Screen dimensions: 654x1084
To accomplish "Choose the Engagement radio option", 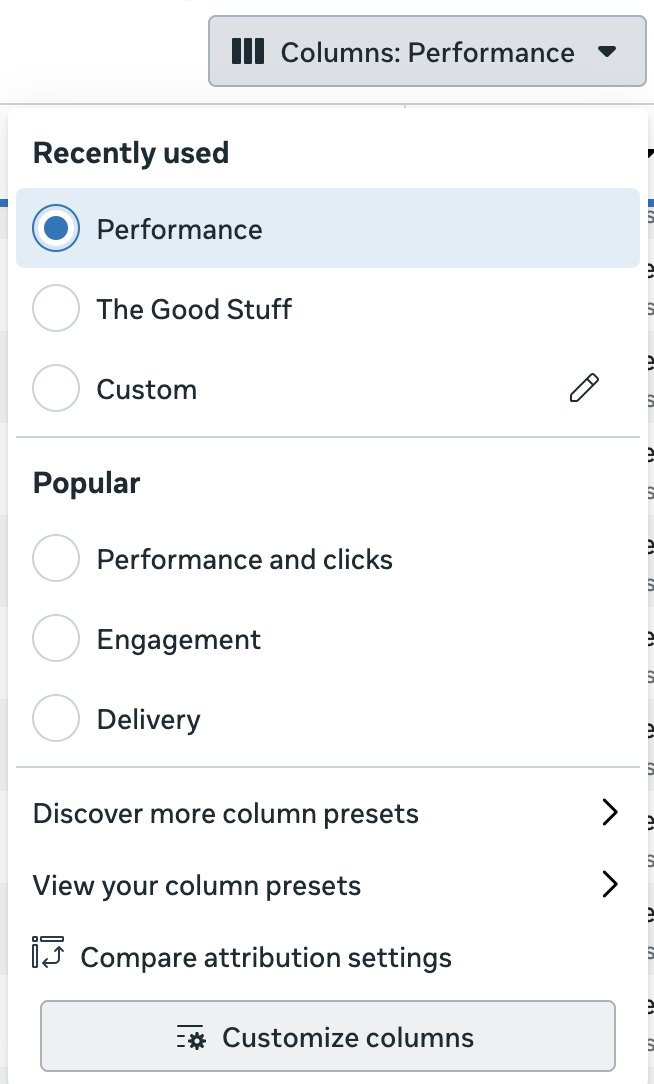I will pyautogui.click(x=56, y=639).
